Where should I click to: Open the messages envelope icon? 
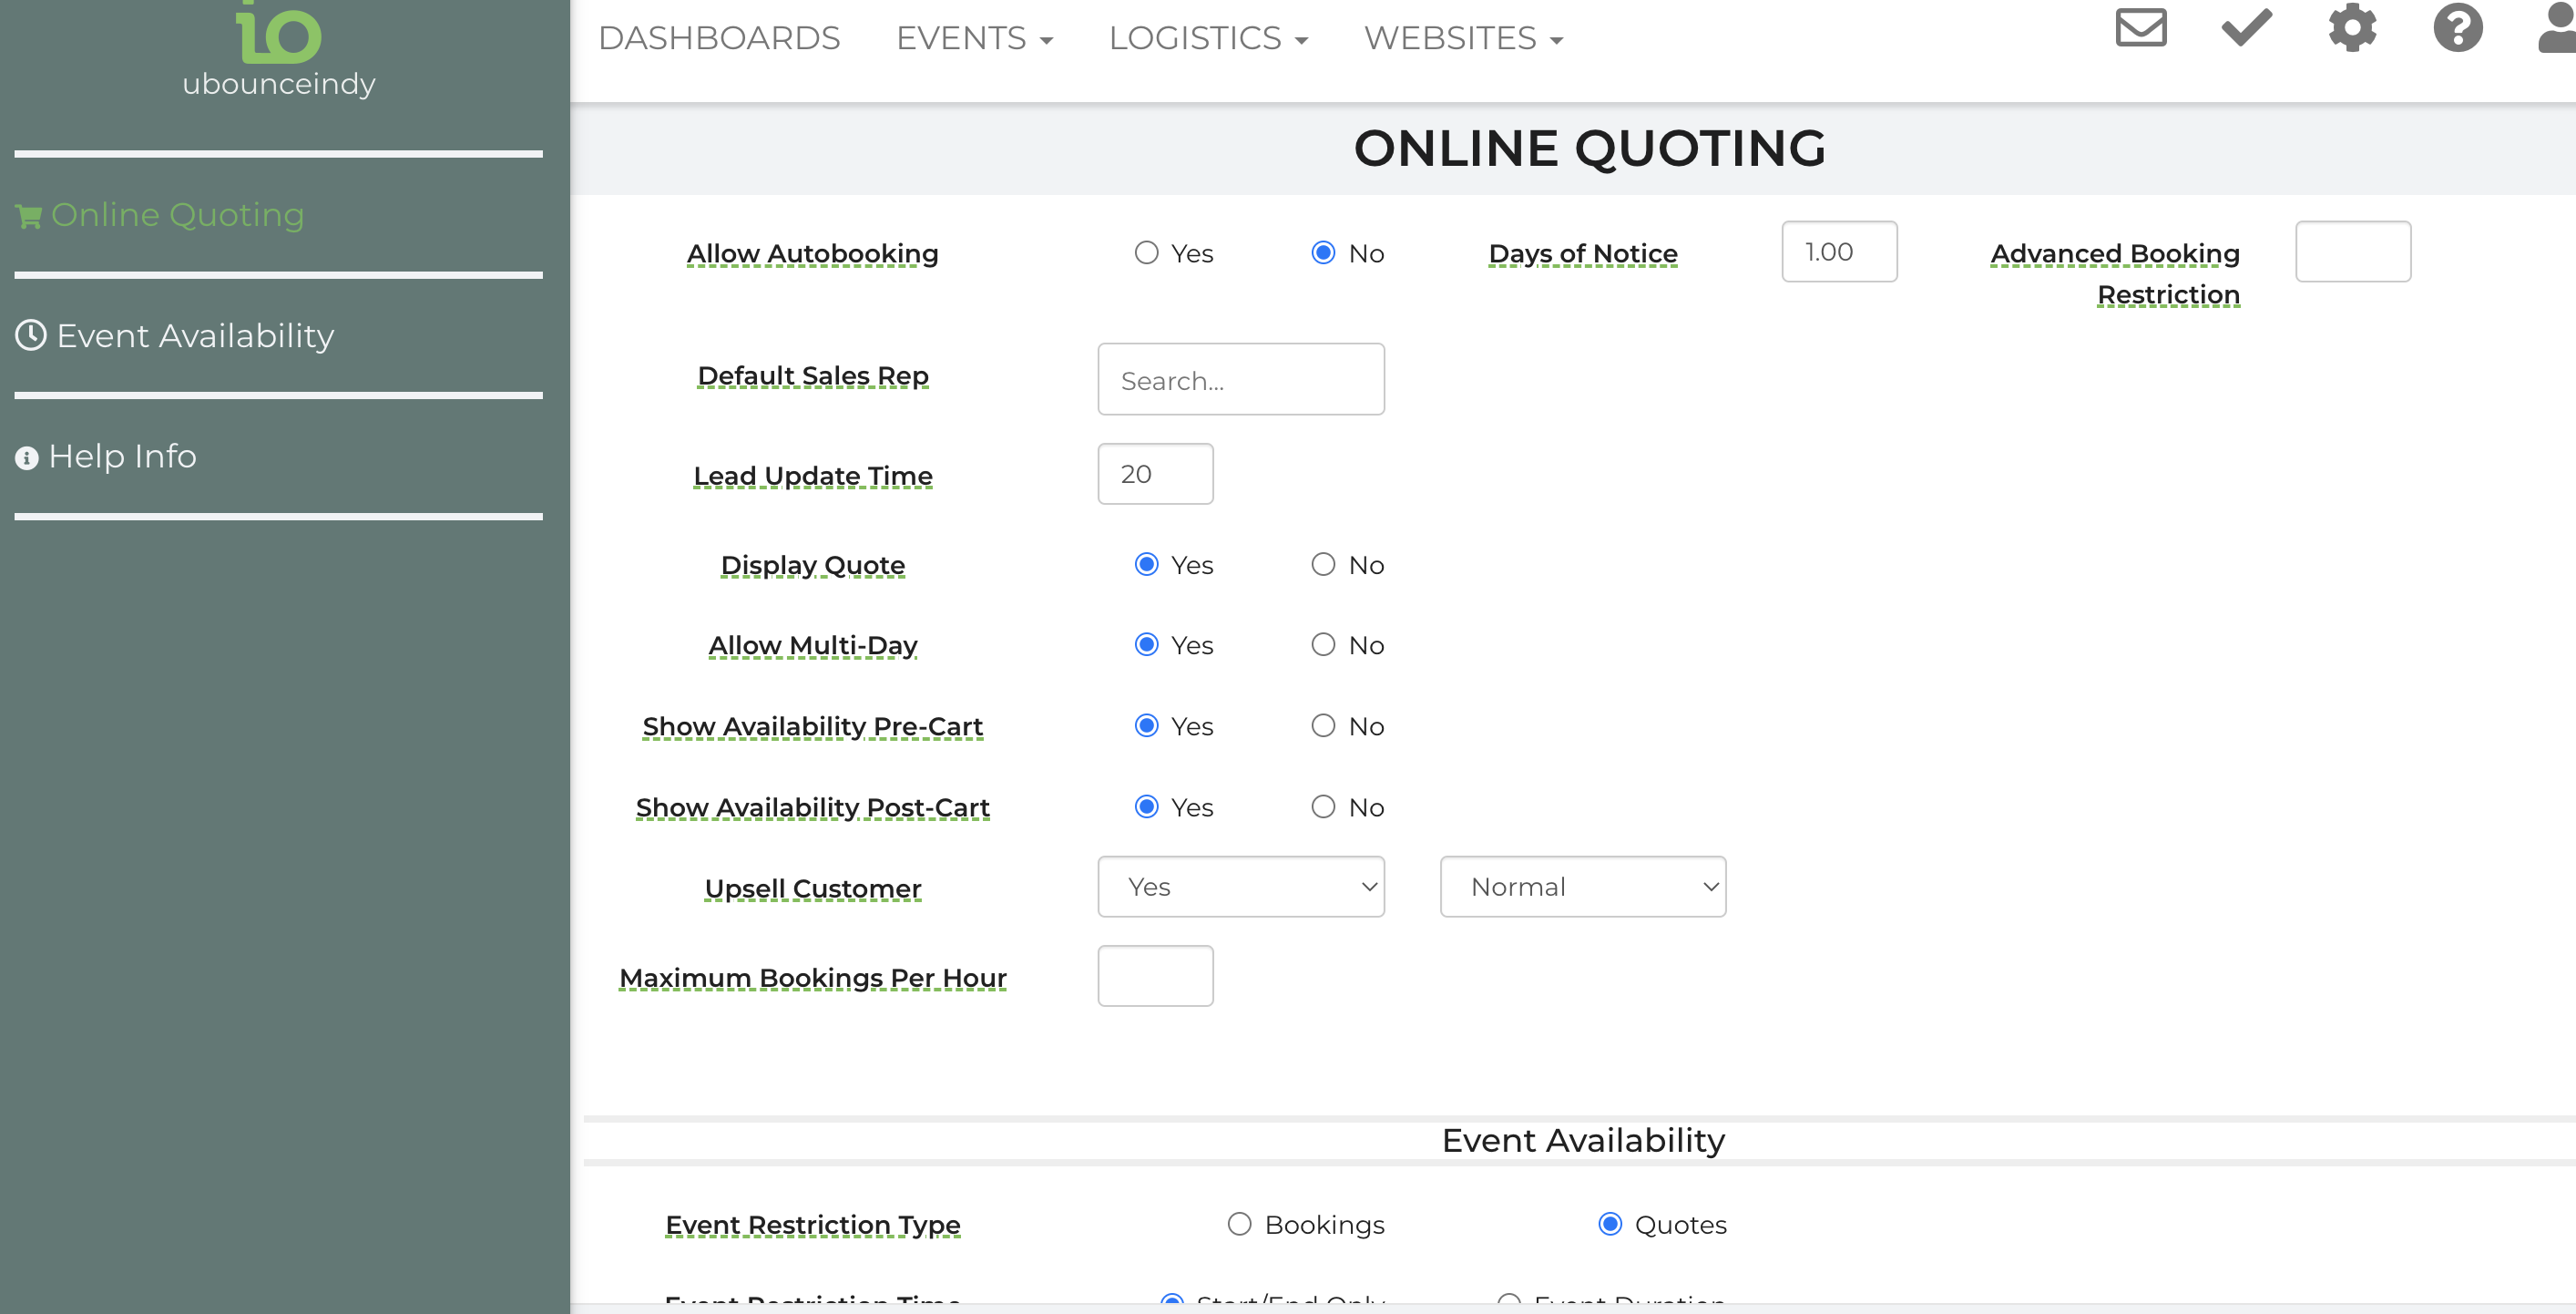pos(2141,27)
